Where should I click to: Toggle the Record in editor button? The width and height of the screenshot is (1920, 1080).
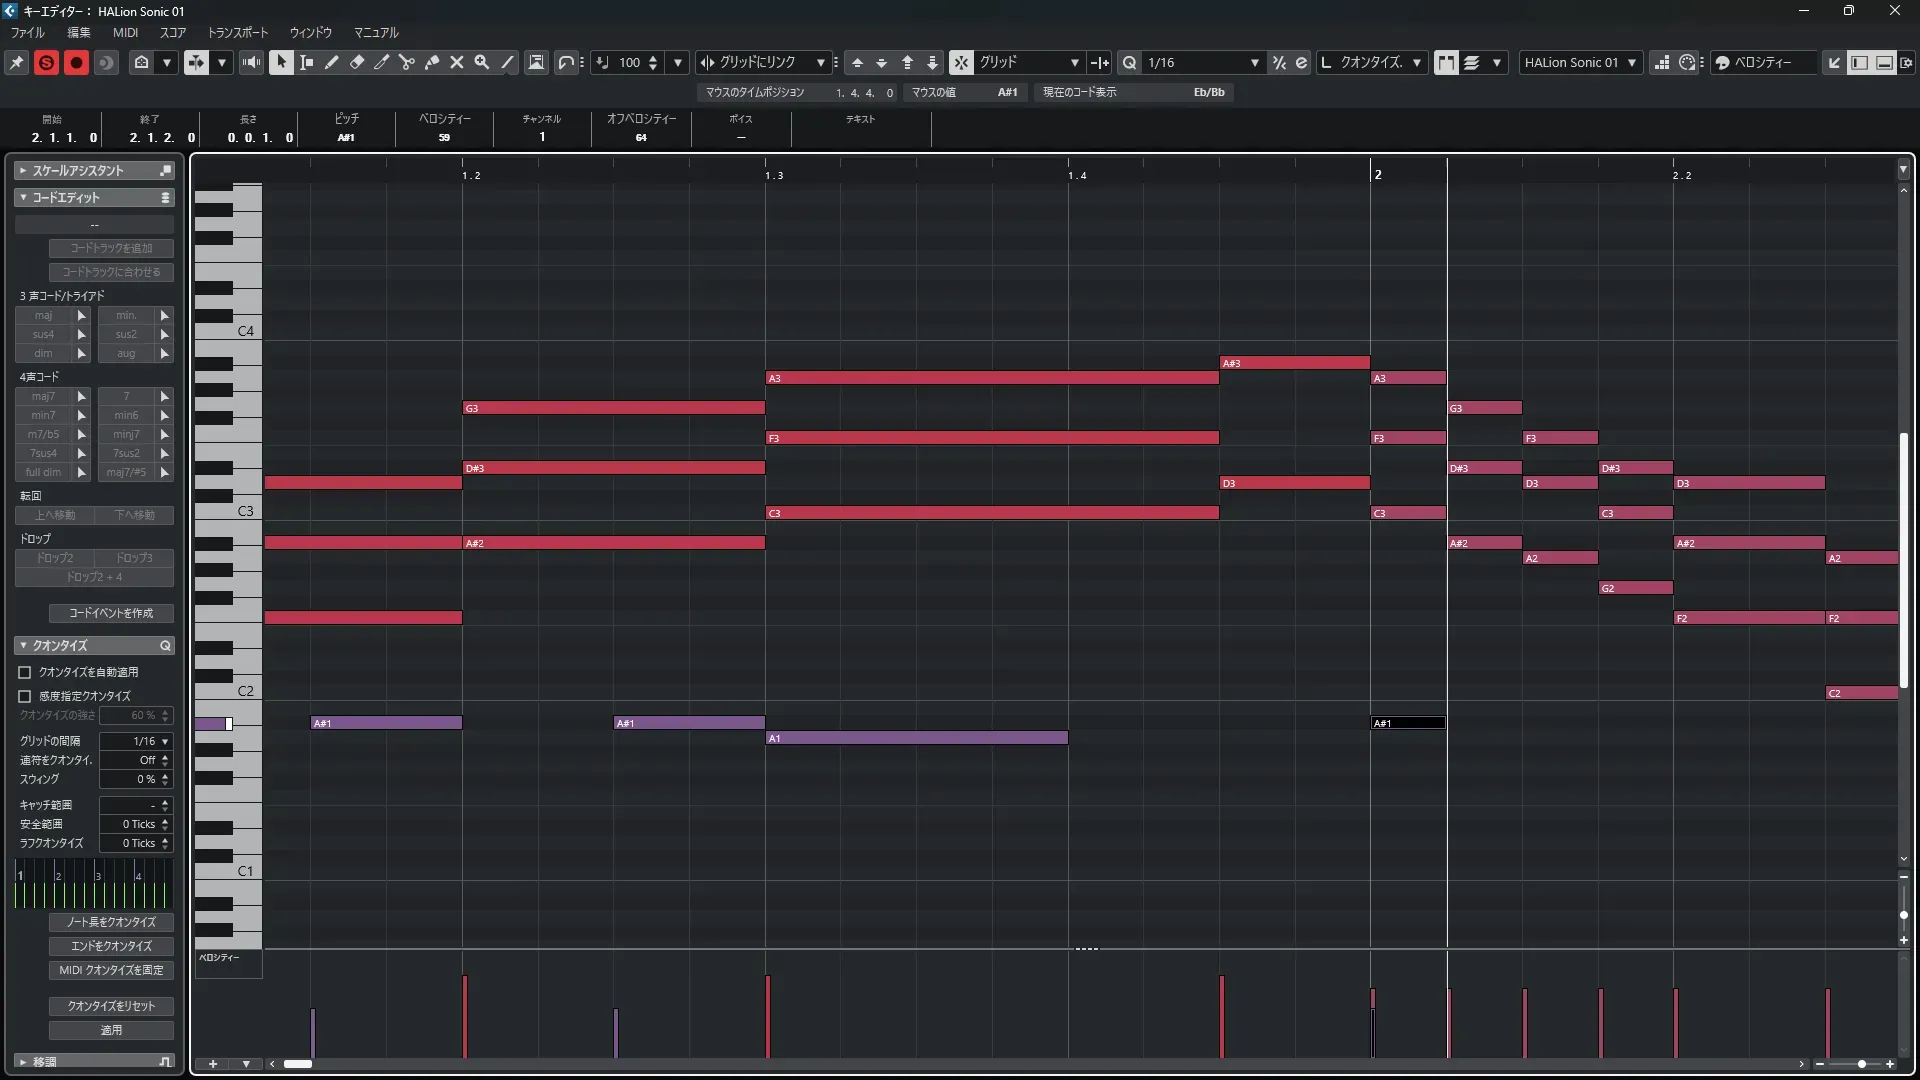coord(76,62)
